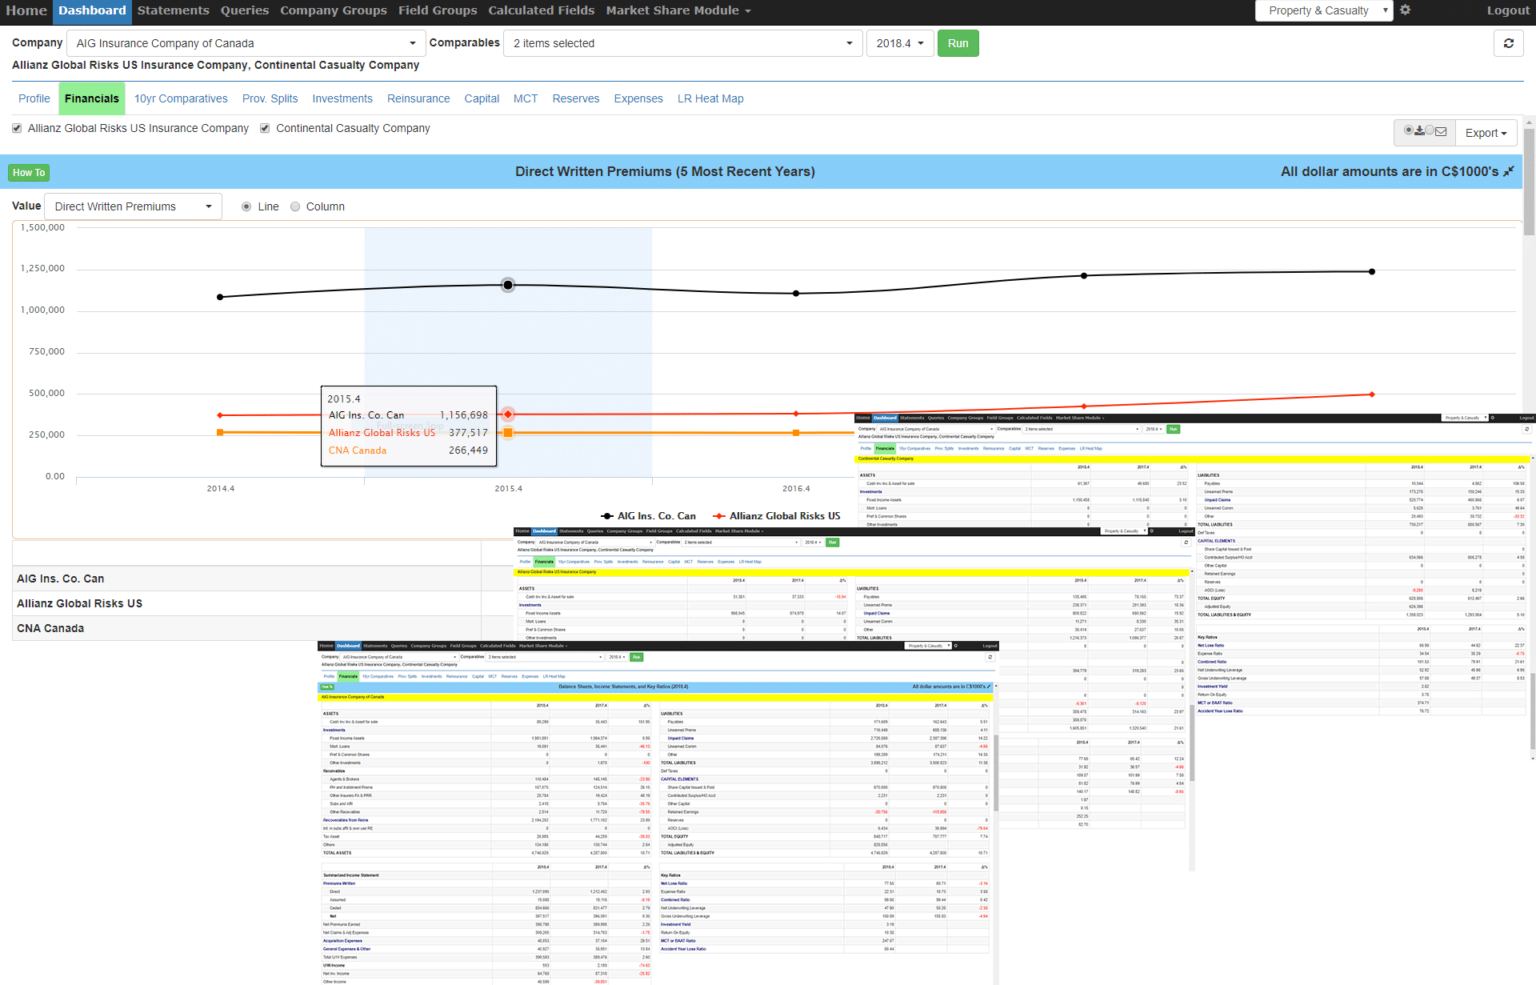Switch to the Investments tab
This screenshot has width=1536, height=985.
click(342, 98)
